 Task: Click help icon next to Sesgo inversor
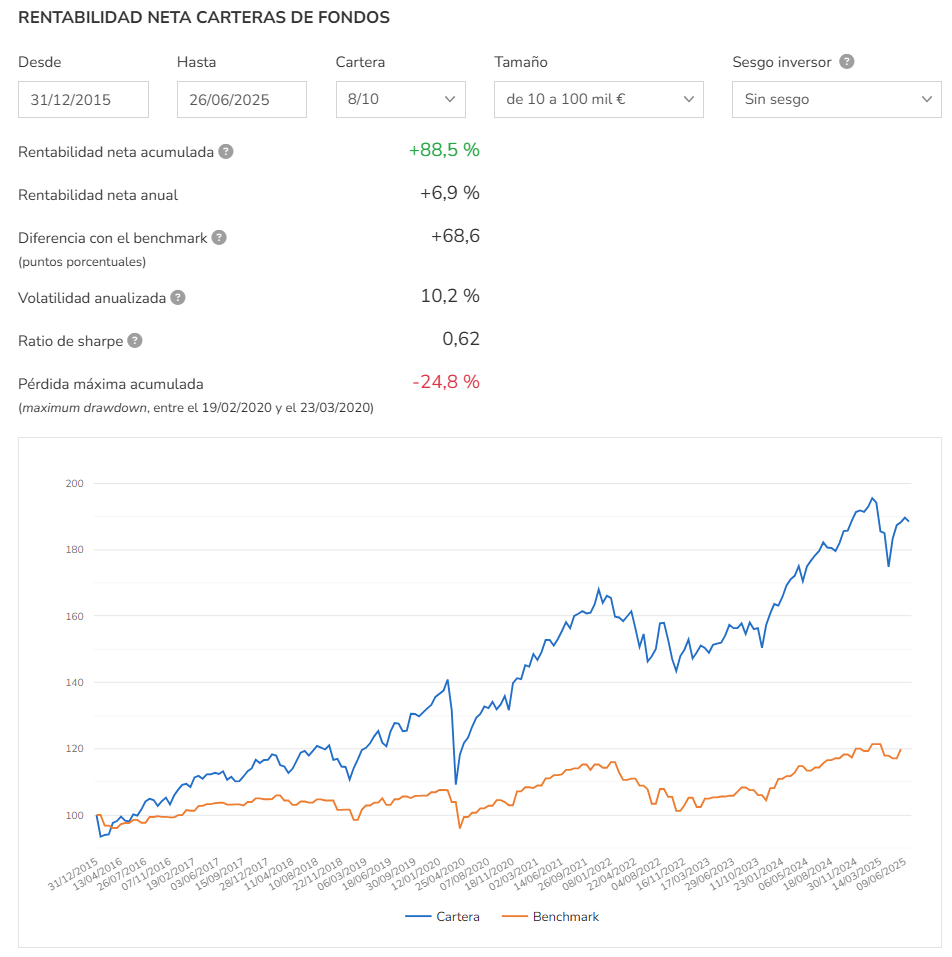click(846, 62)
